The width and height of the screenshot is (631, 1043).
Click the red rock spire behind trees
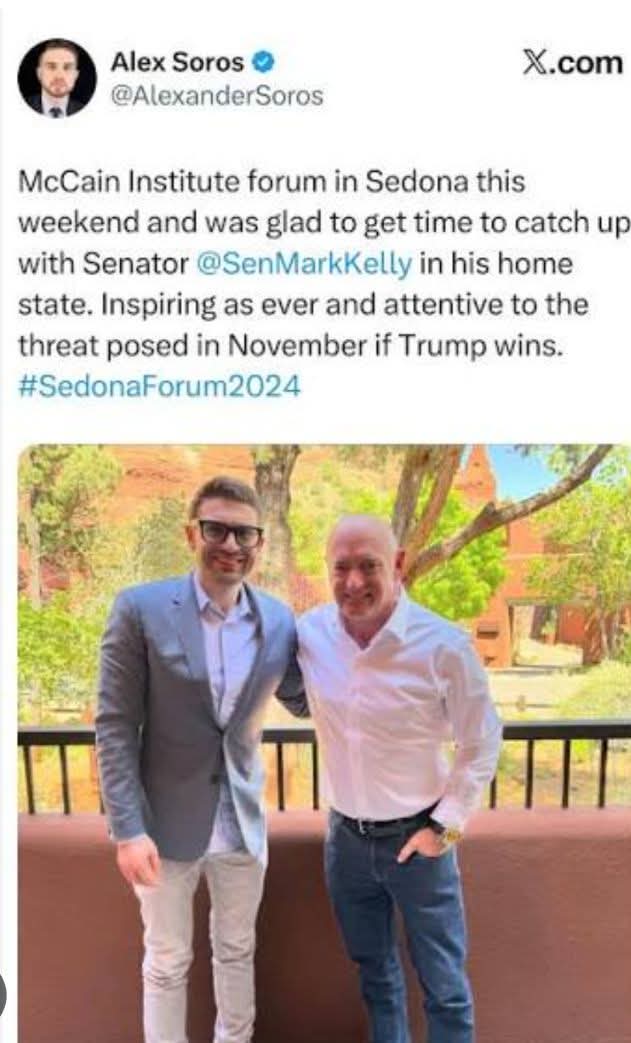click(x=477, y=474)
